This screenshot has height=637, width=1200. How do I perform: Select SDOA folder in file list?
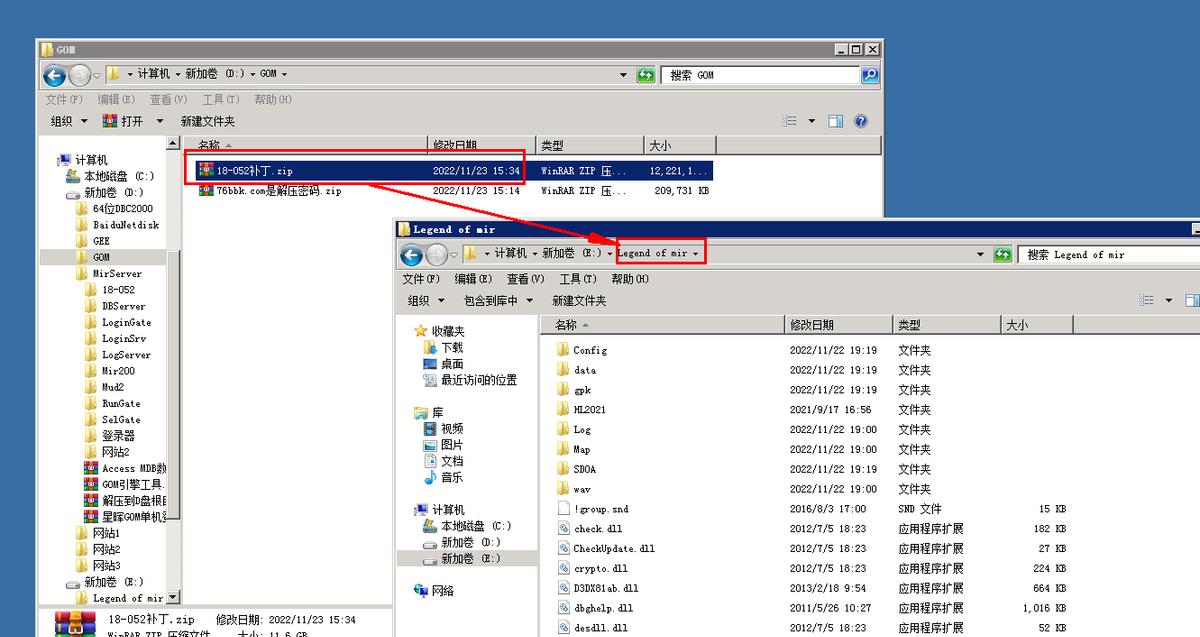[585, 469]
